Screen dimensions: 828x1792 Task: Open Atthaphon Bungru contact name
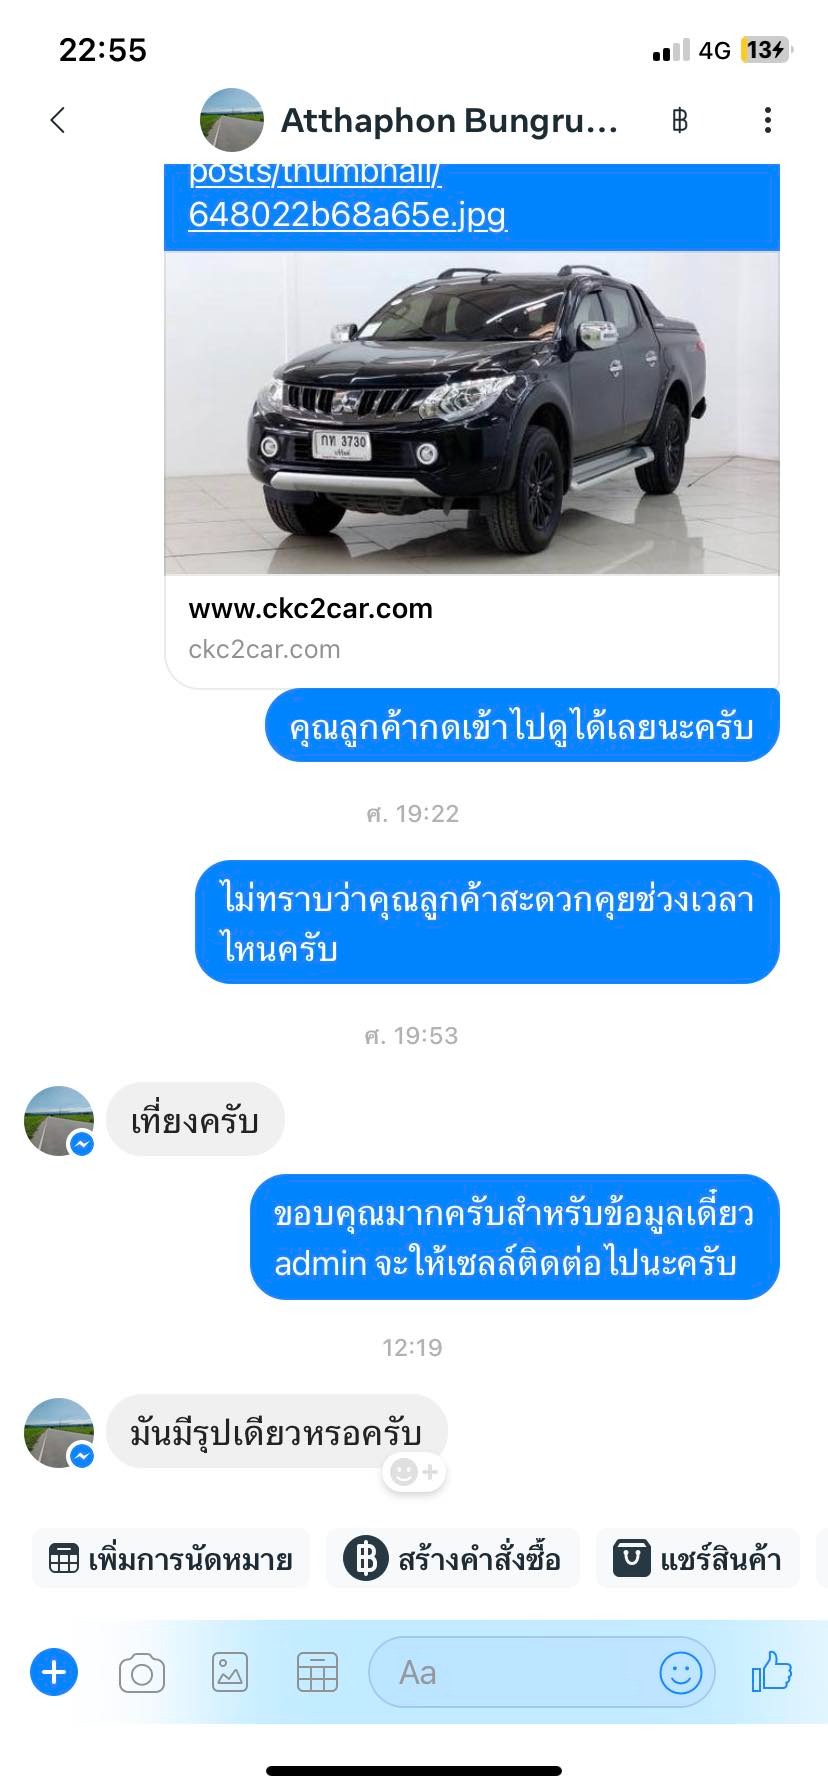click(x=449, y=121)
